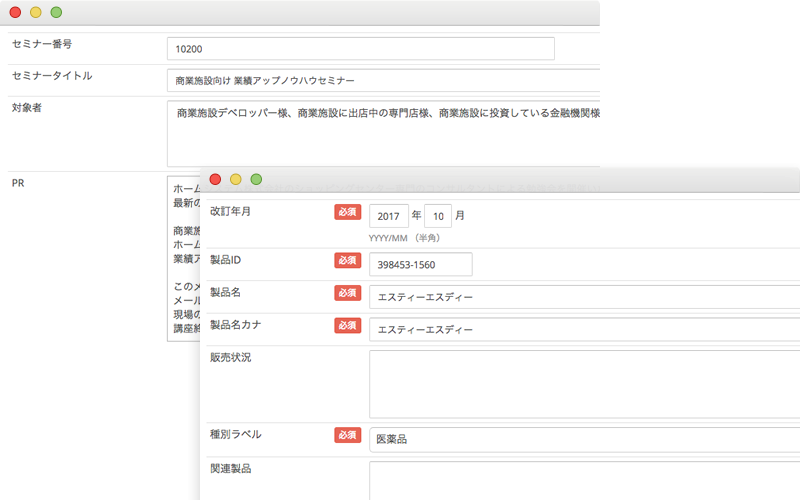Screen dimensions: 800x500
Task: Click the 関連製品 text area
Action: (585, 481)
